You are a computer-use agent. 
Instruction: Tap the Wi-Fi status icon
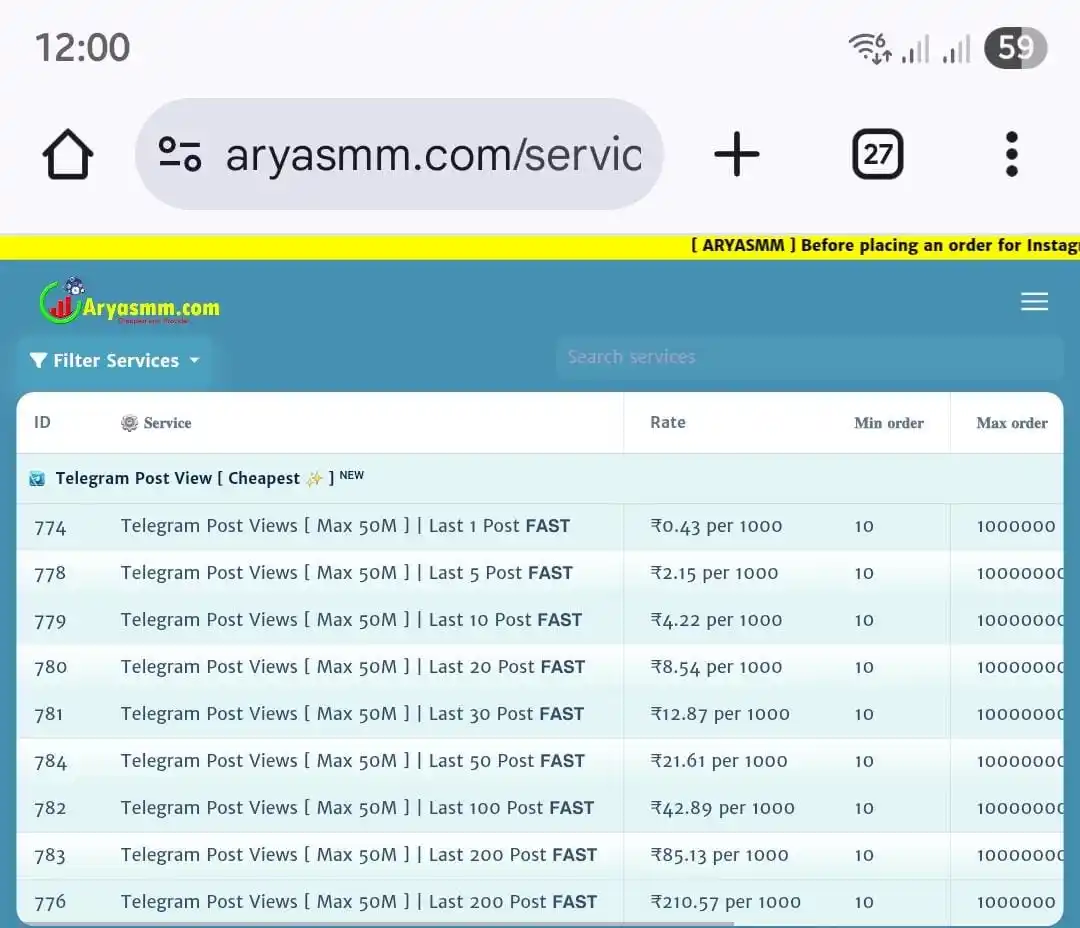click(870, 48)
